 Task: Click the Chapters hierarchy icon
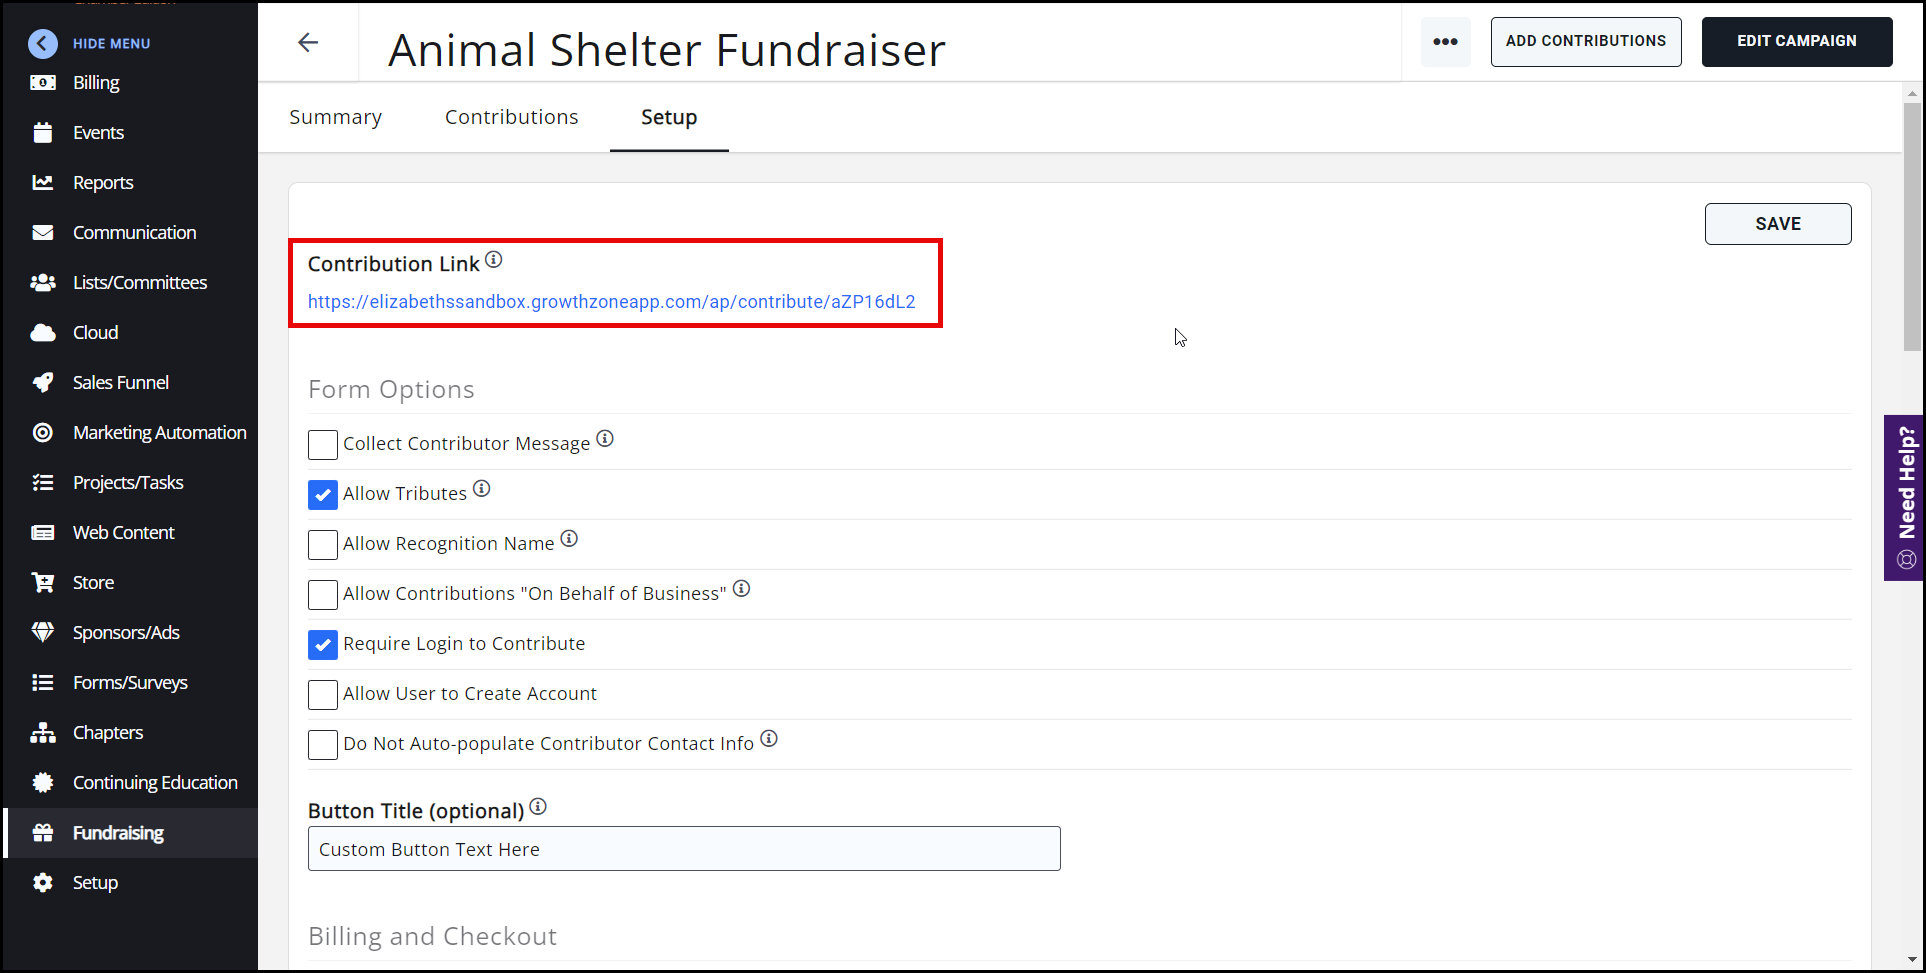[x=43, y=733]
